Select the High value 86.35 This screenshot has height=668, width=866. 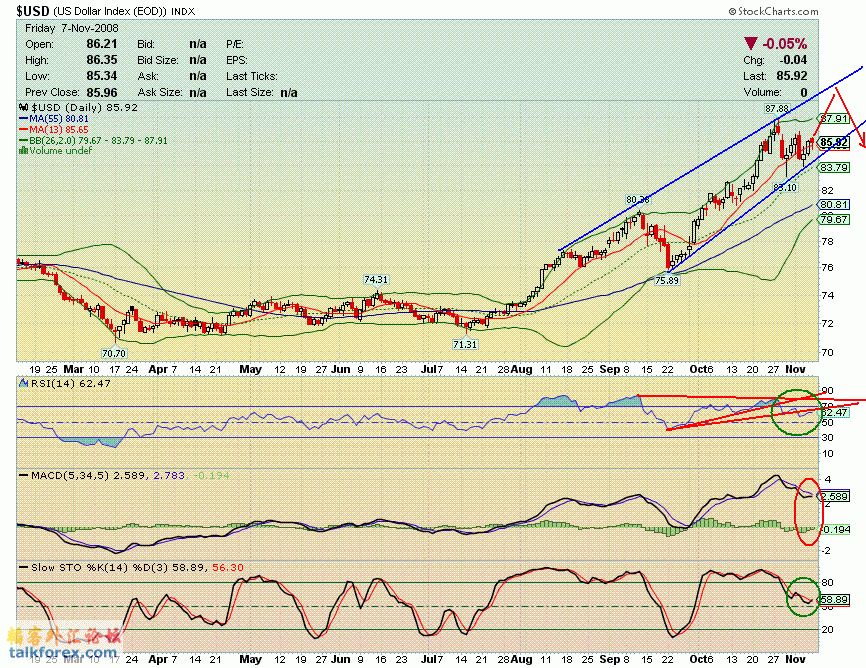tap(102, 60)
